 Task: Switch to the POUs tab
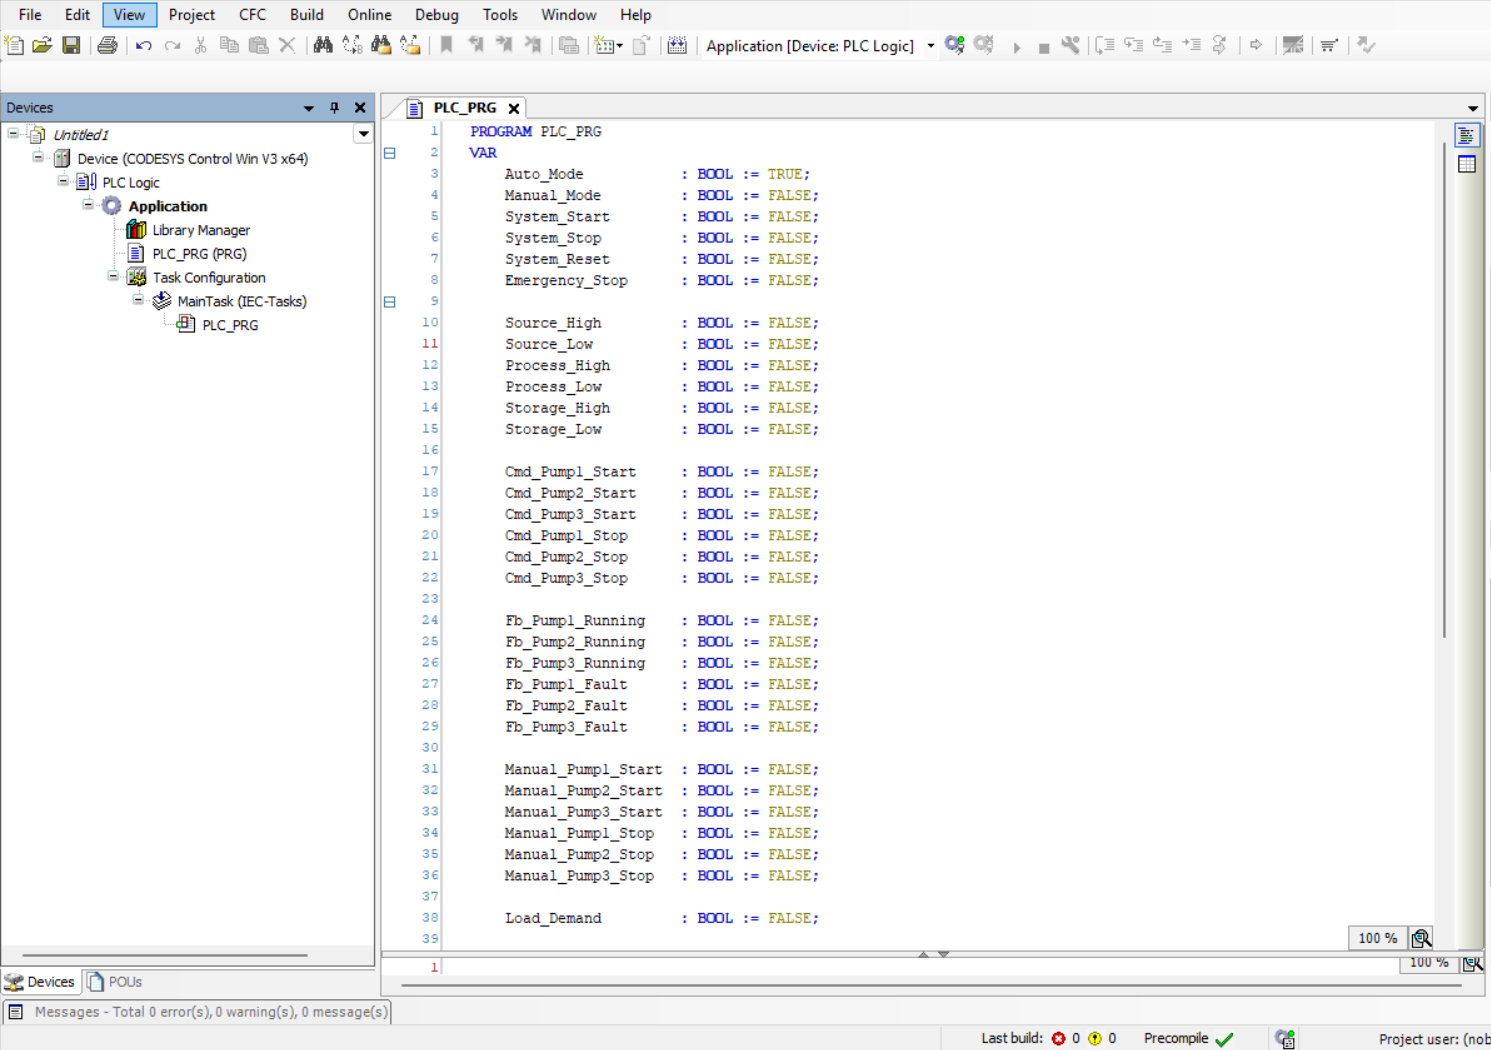click(115, 982)
